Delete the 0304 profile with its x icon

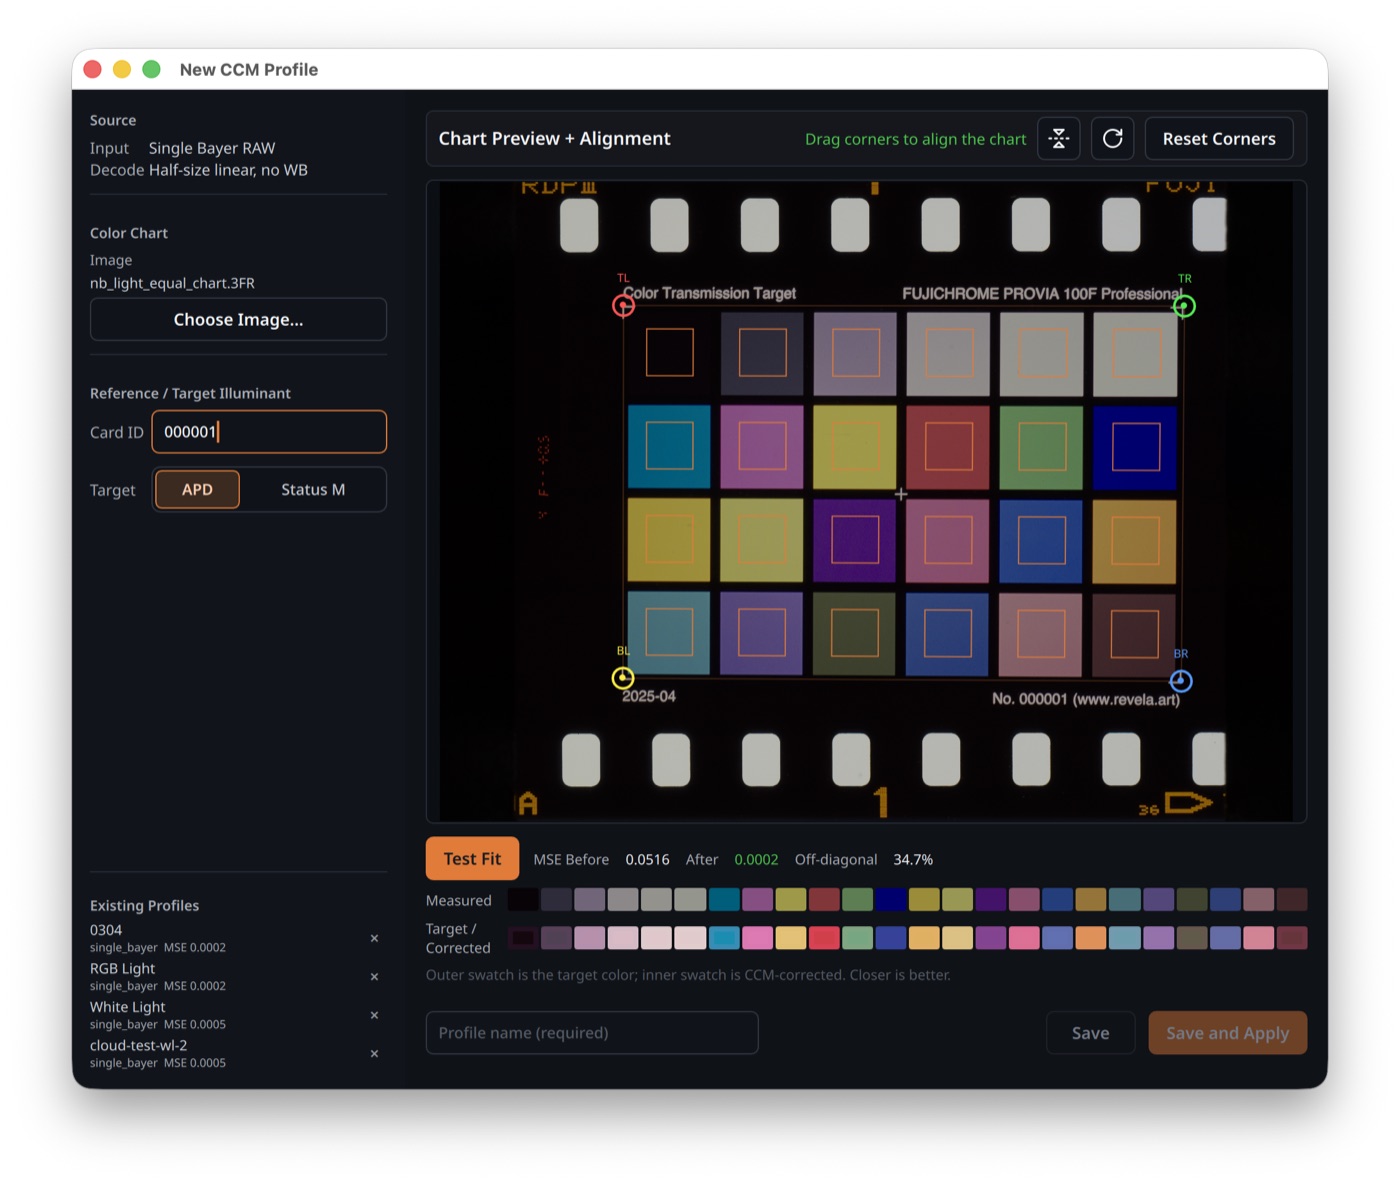tap(374, 938)
